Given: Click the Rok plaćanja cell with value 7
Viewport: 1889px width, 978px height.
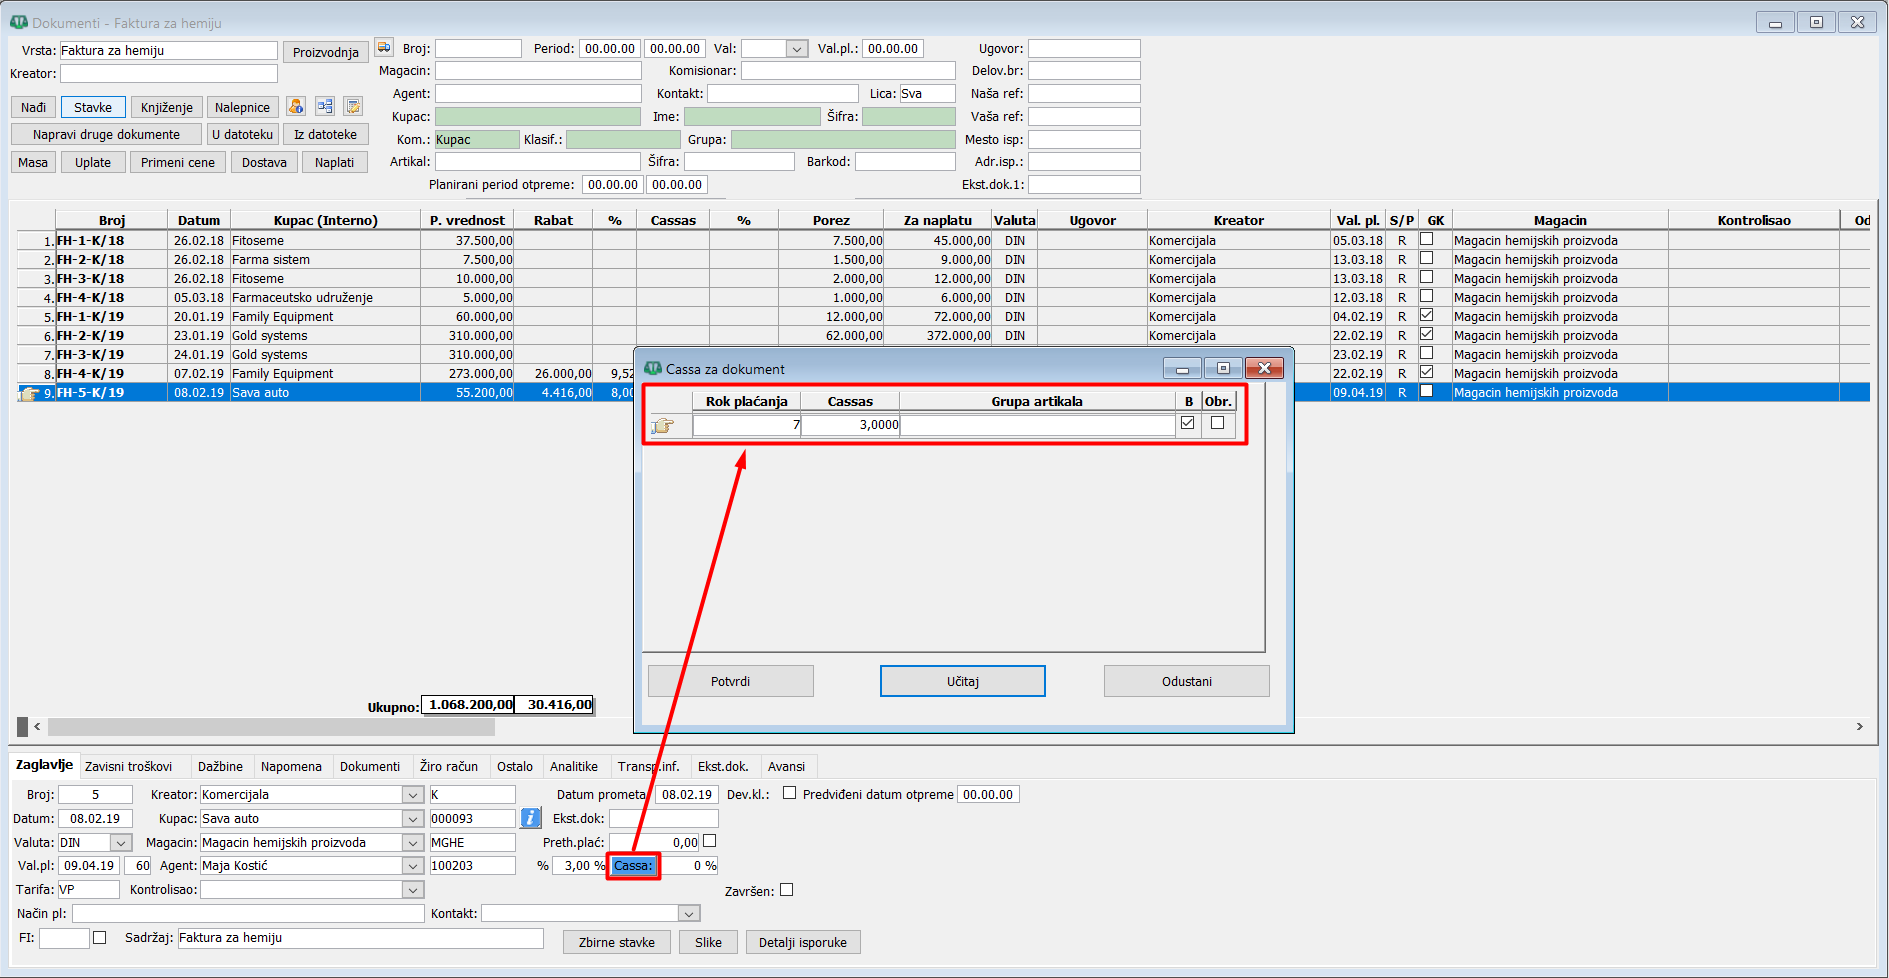Looking at the screenshot, I should [746, 425].
